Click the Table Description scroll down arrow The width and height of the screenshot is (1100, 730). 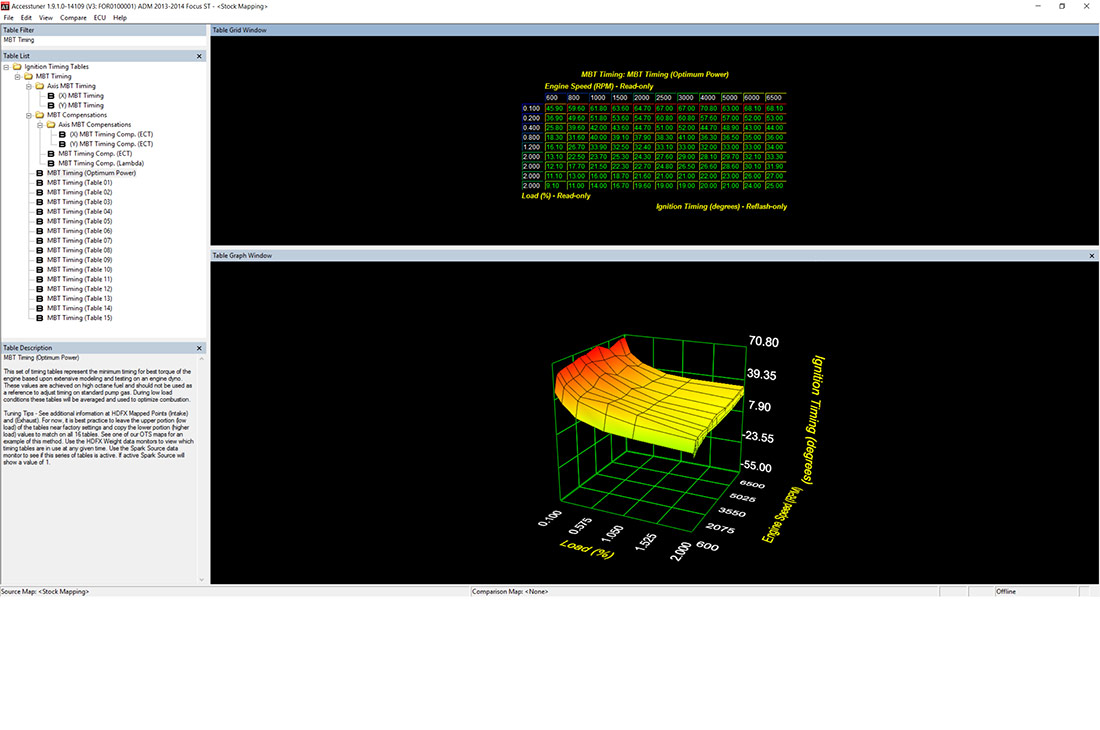pos(201,580)
